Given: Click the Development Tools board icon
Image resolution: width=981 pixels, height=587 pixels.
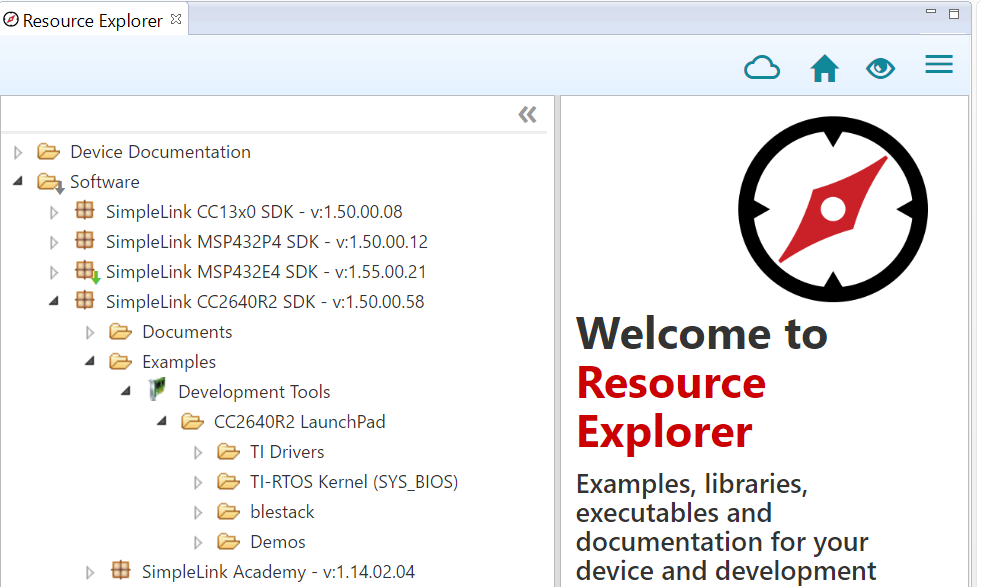Looking at the screenshot, I should coord(157,390).
